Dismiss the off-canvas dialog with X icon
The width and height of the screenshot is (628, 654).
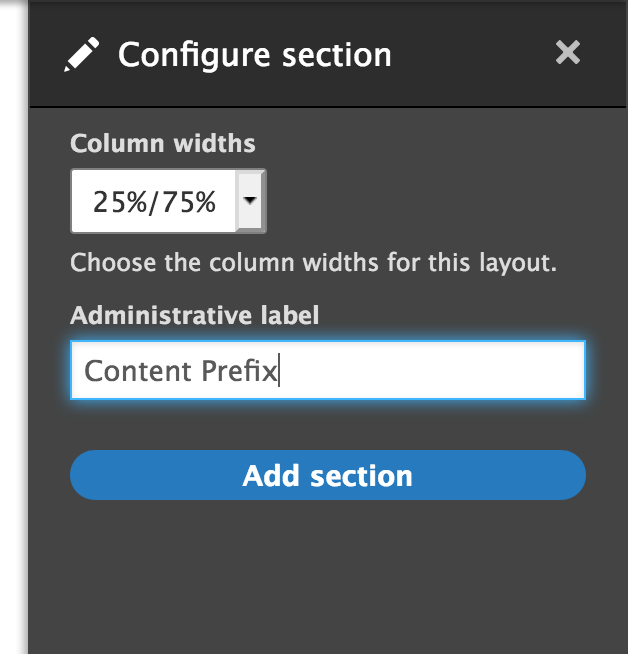[x=568, y=52]
